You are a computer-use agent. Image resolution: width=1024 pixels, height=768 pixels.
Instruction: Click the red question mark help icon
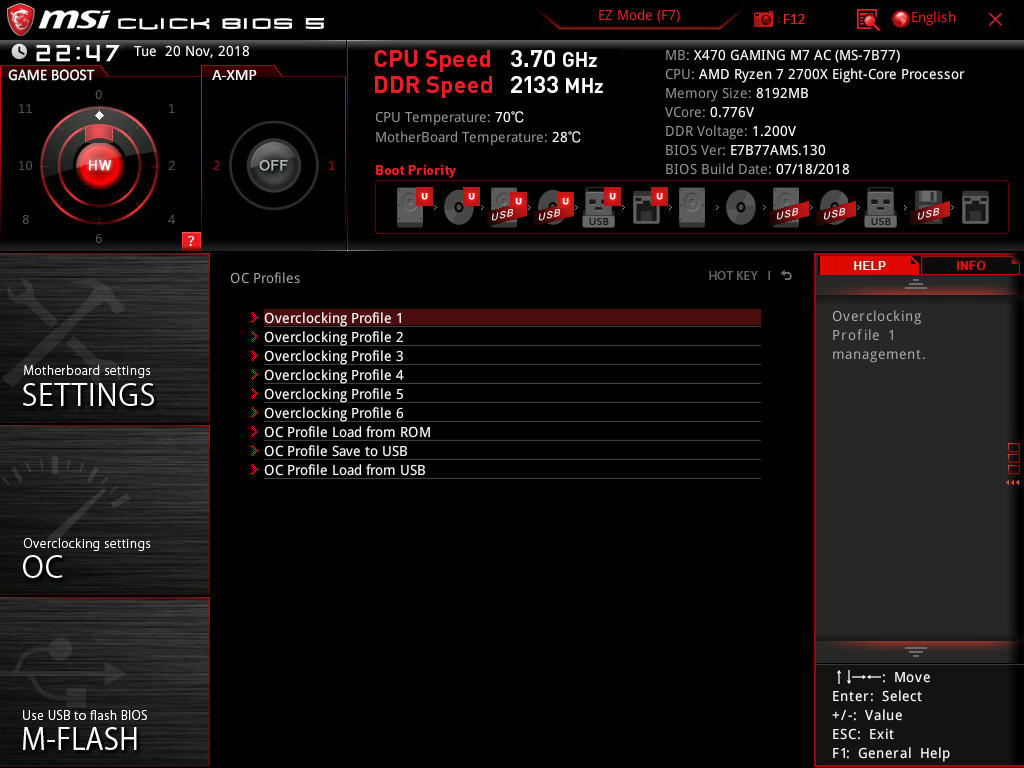191,240
